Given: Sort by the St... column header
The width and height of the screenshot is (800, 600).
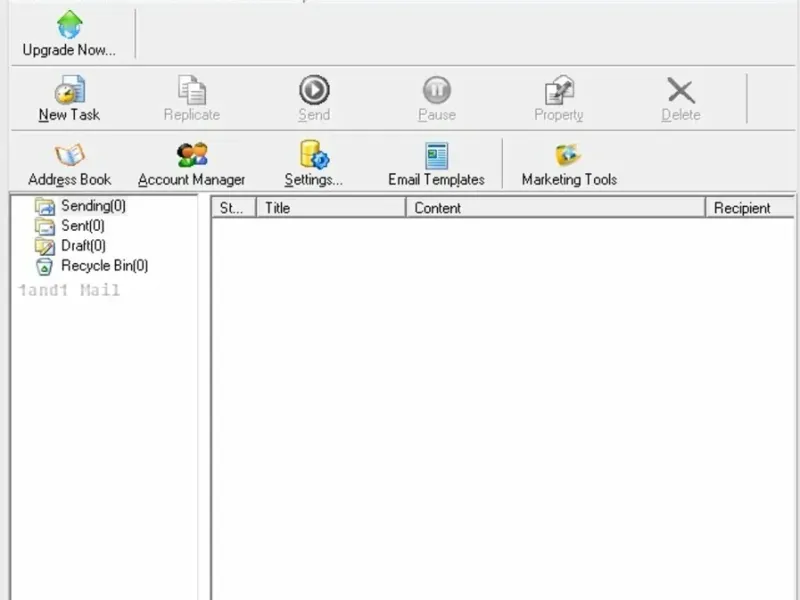Looking at the screenshot, I should click(x=234, y=208).
